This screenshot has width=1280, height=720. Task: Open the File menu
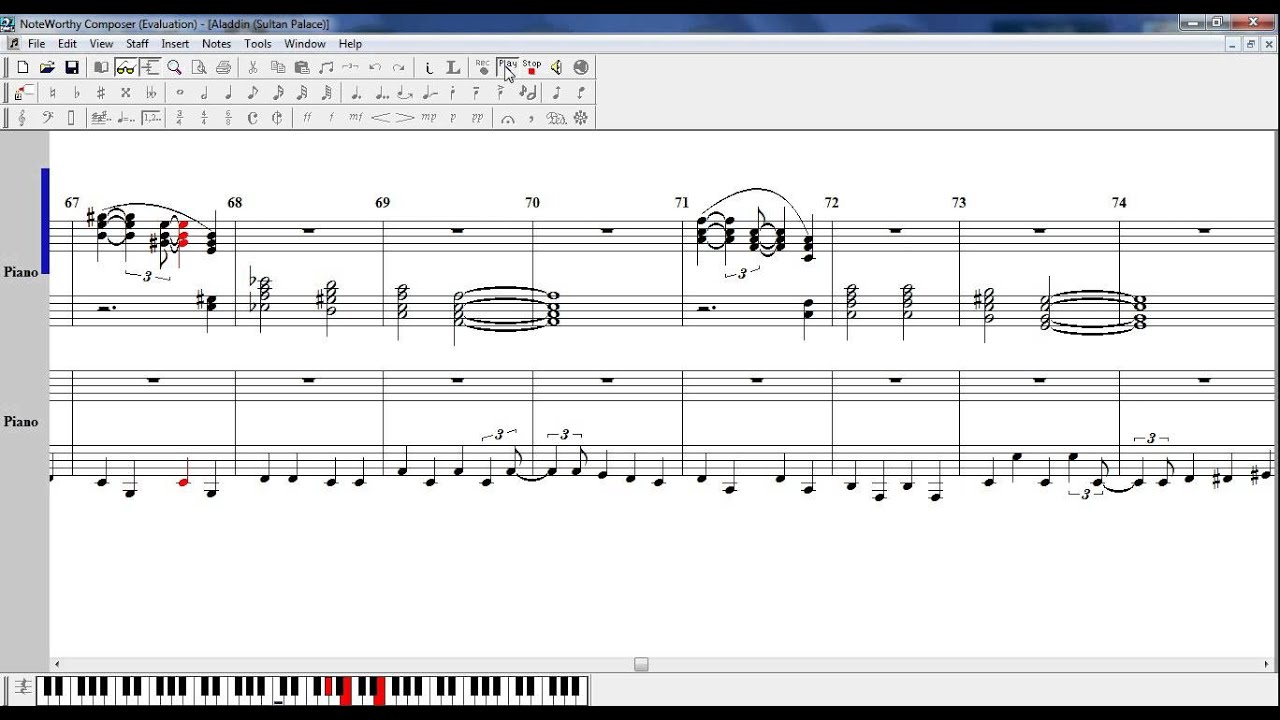pyautogui.click(x=36, y=44)
